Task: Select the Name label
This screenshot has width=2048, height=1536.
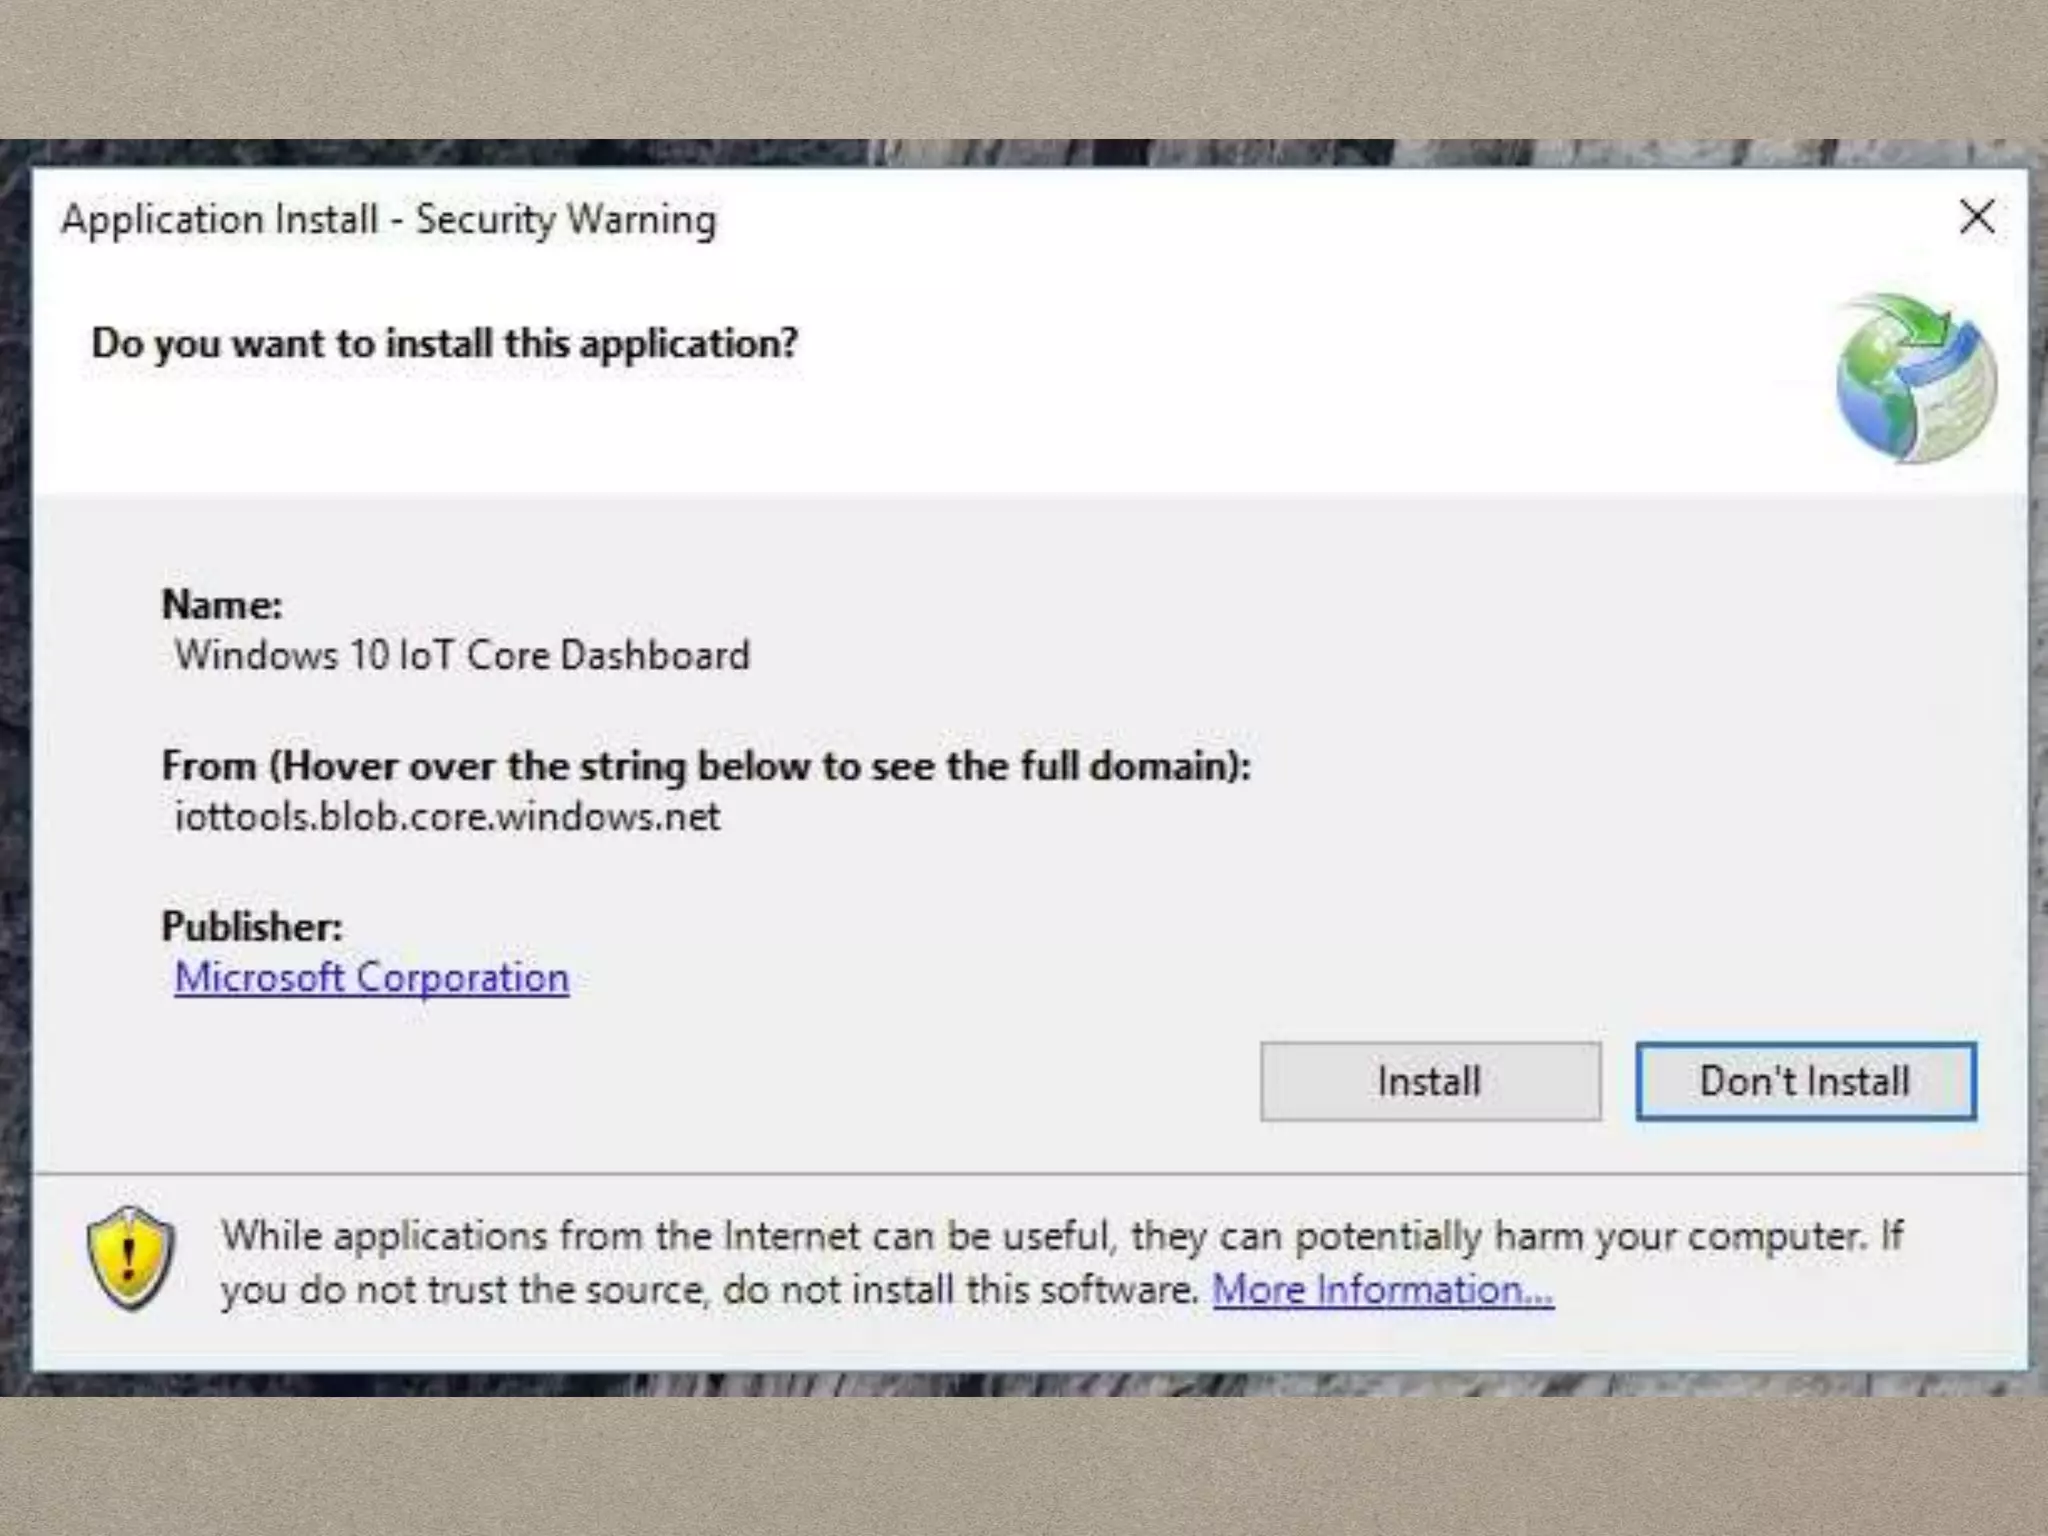Action: [x=222, y=604]
